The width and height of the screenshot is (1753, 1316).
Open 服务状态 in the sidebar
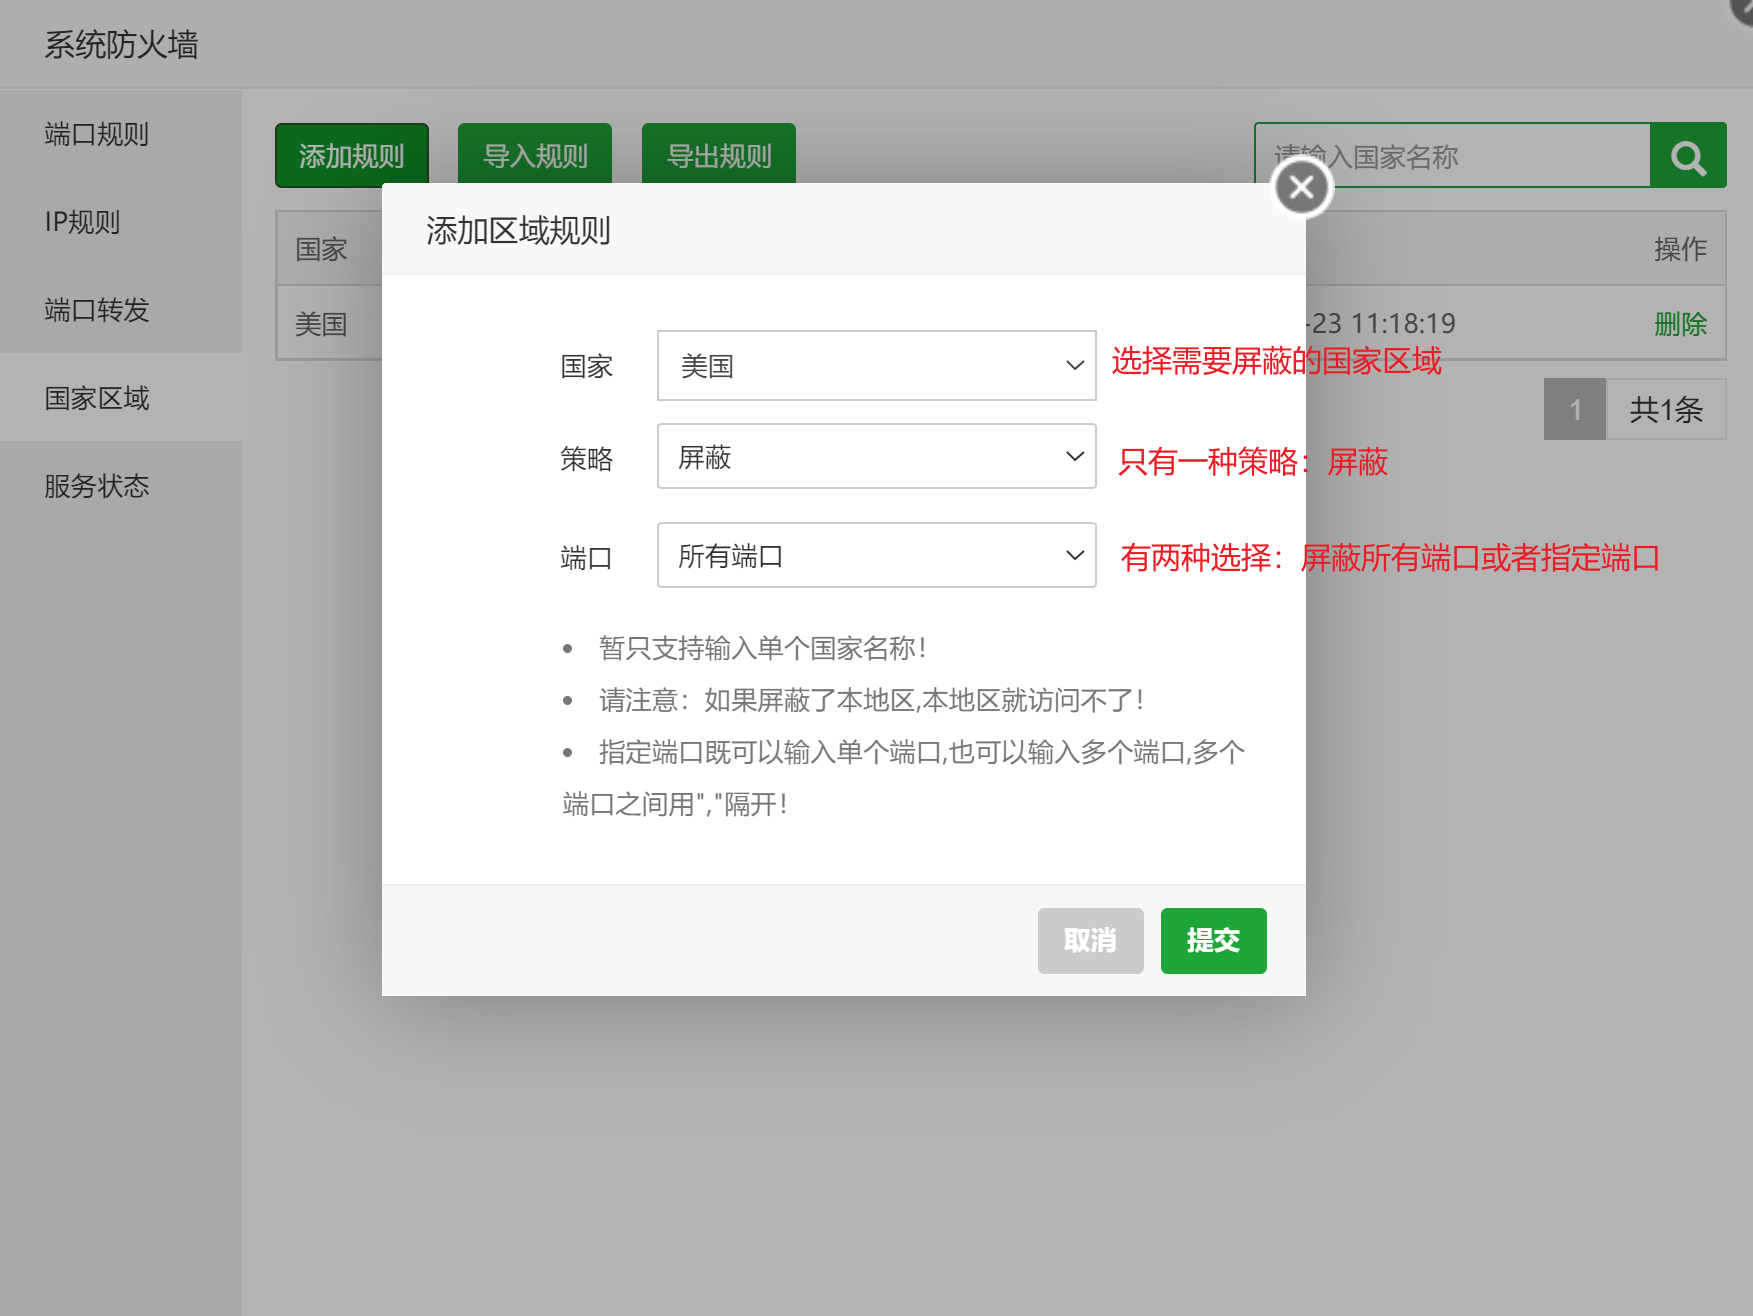pos(97,486)
